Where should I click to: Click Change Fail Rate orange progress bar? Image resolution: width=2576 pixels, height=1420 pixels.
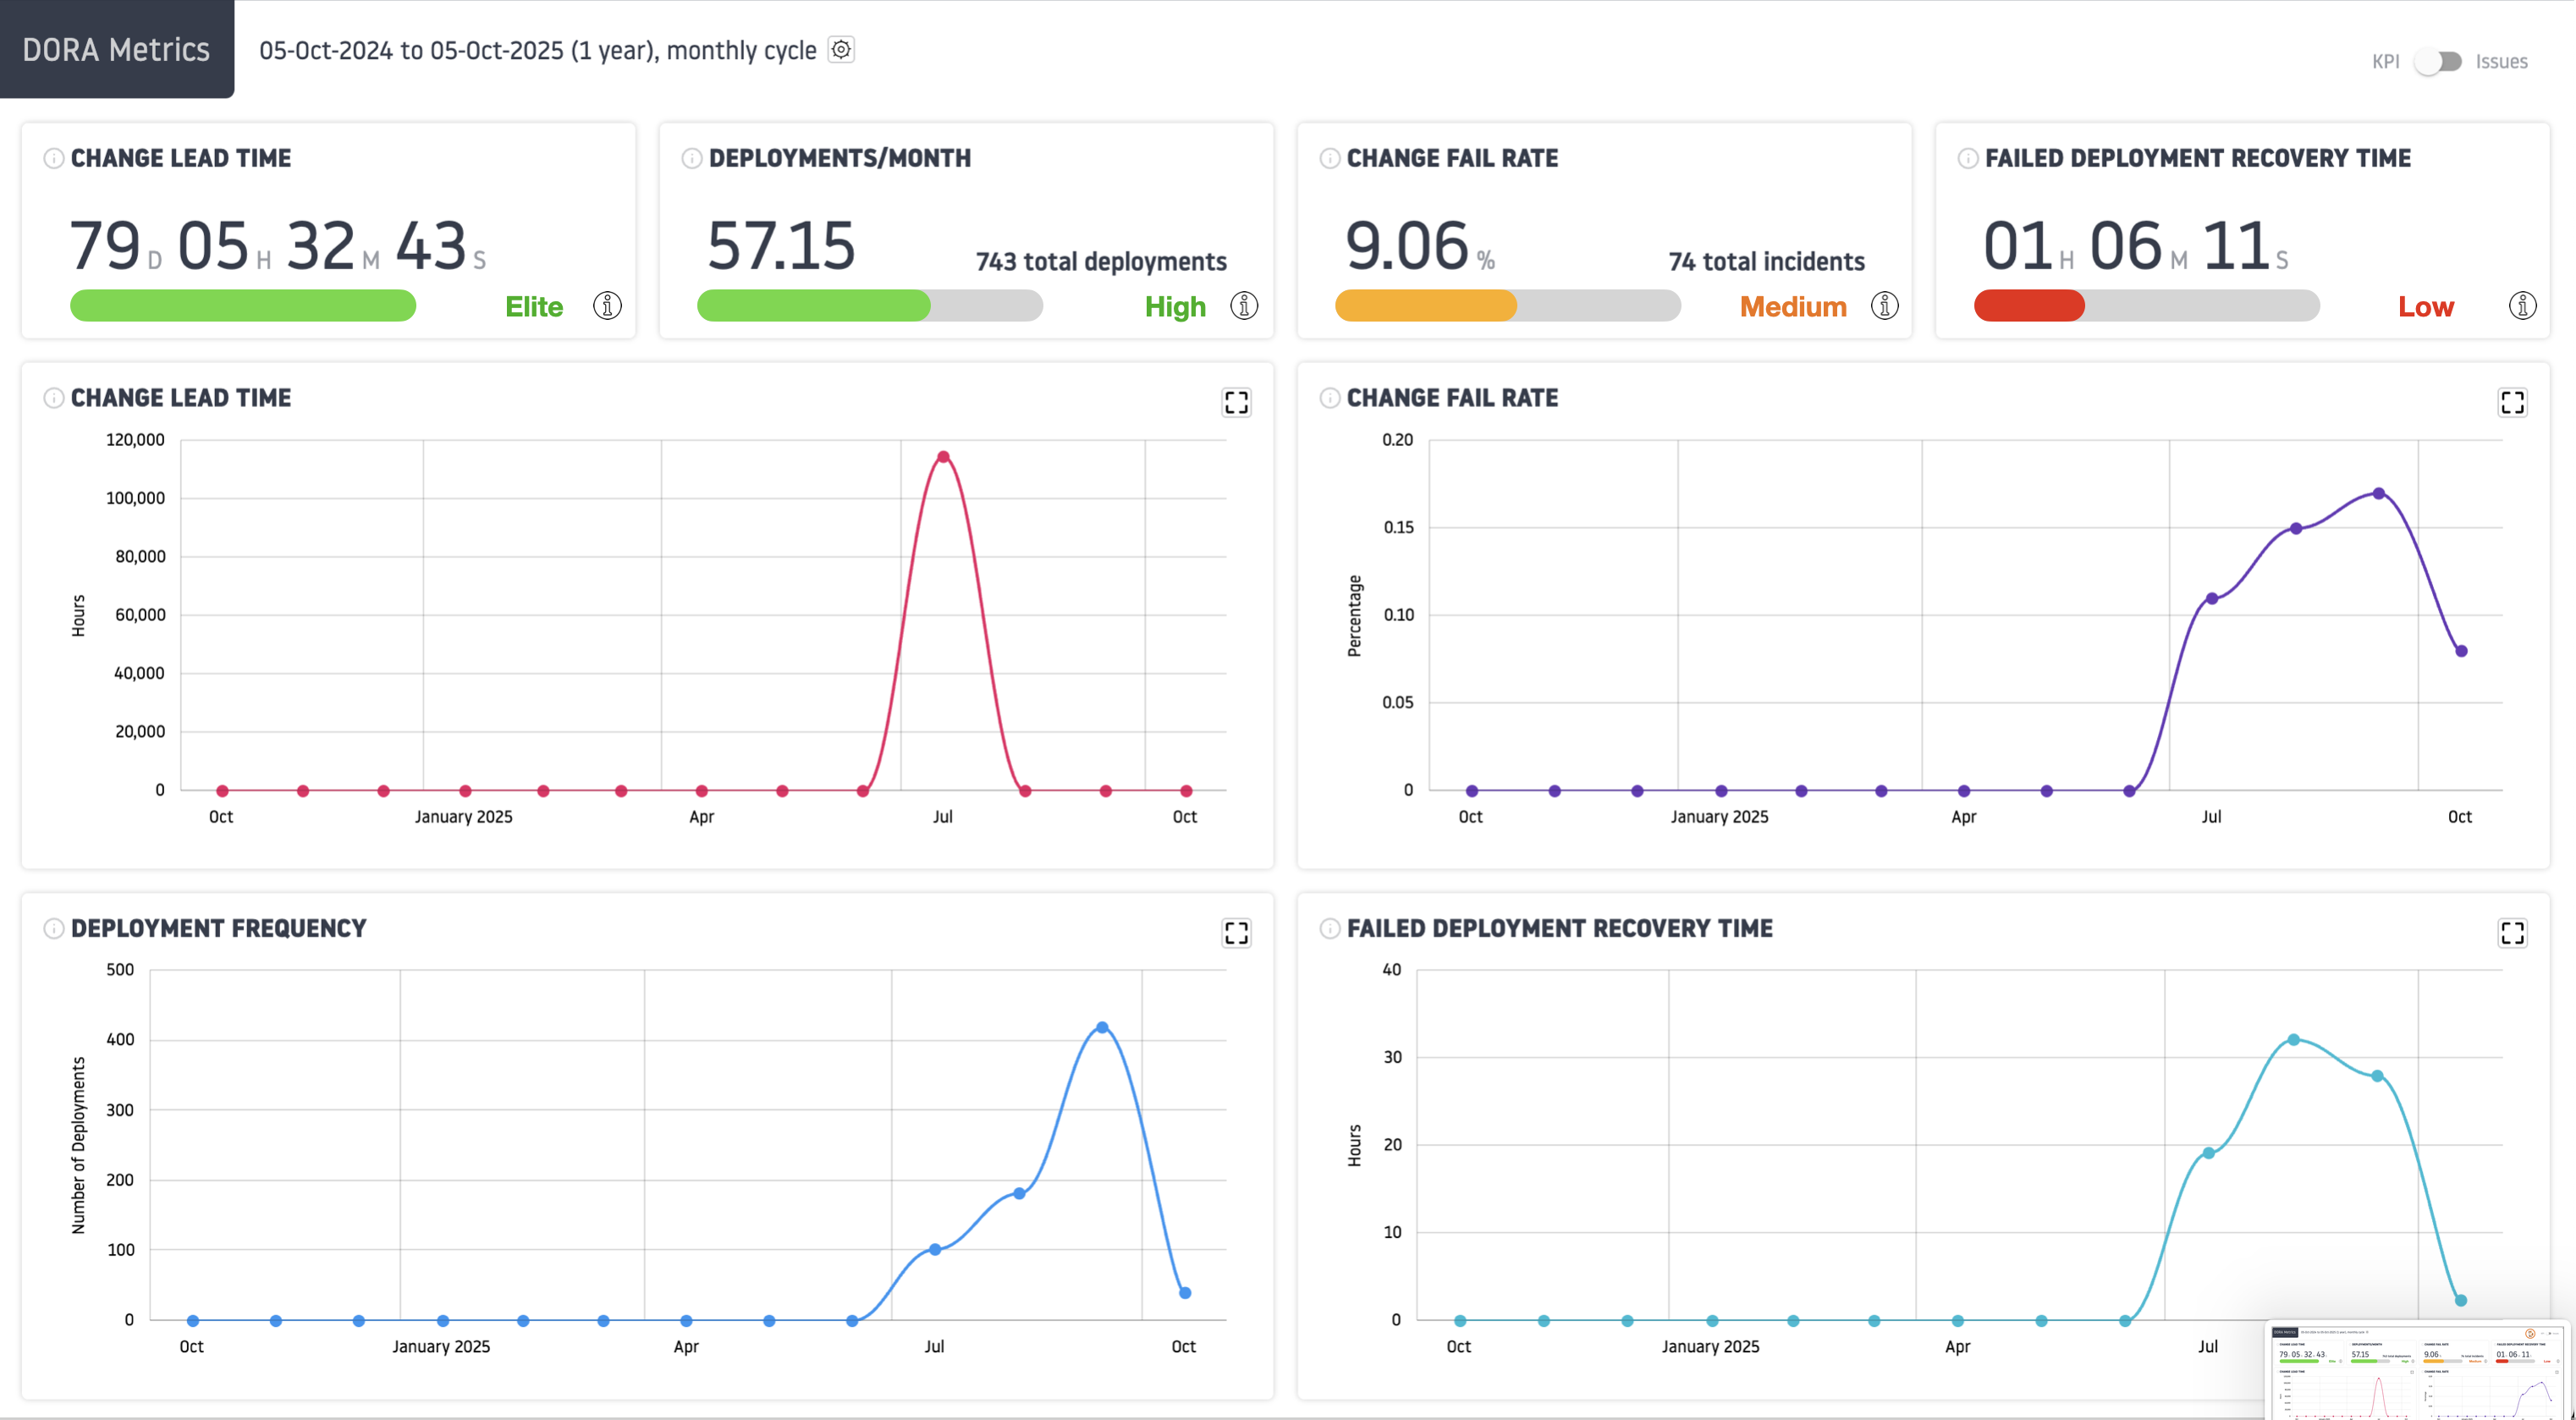pyautogui.click(x=1425, y=306)
